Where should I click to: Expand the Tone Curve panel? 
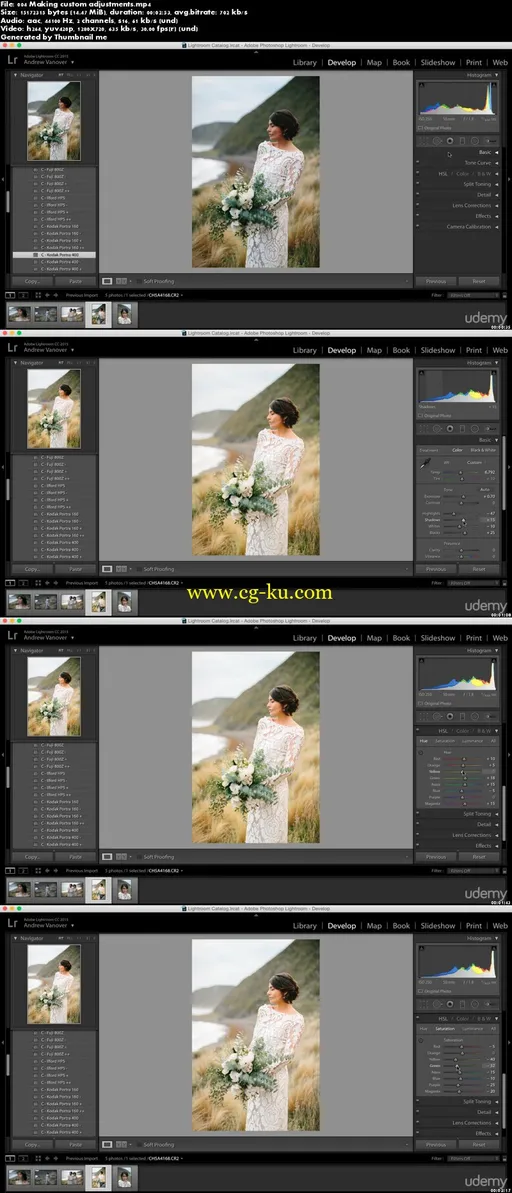tap(497, 163)
